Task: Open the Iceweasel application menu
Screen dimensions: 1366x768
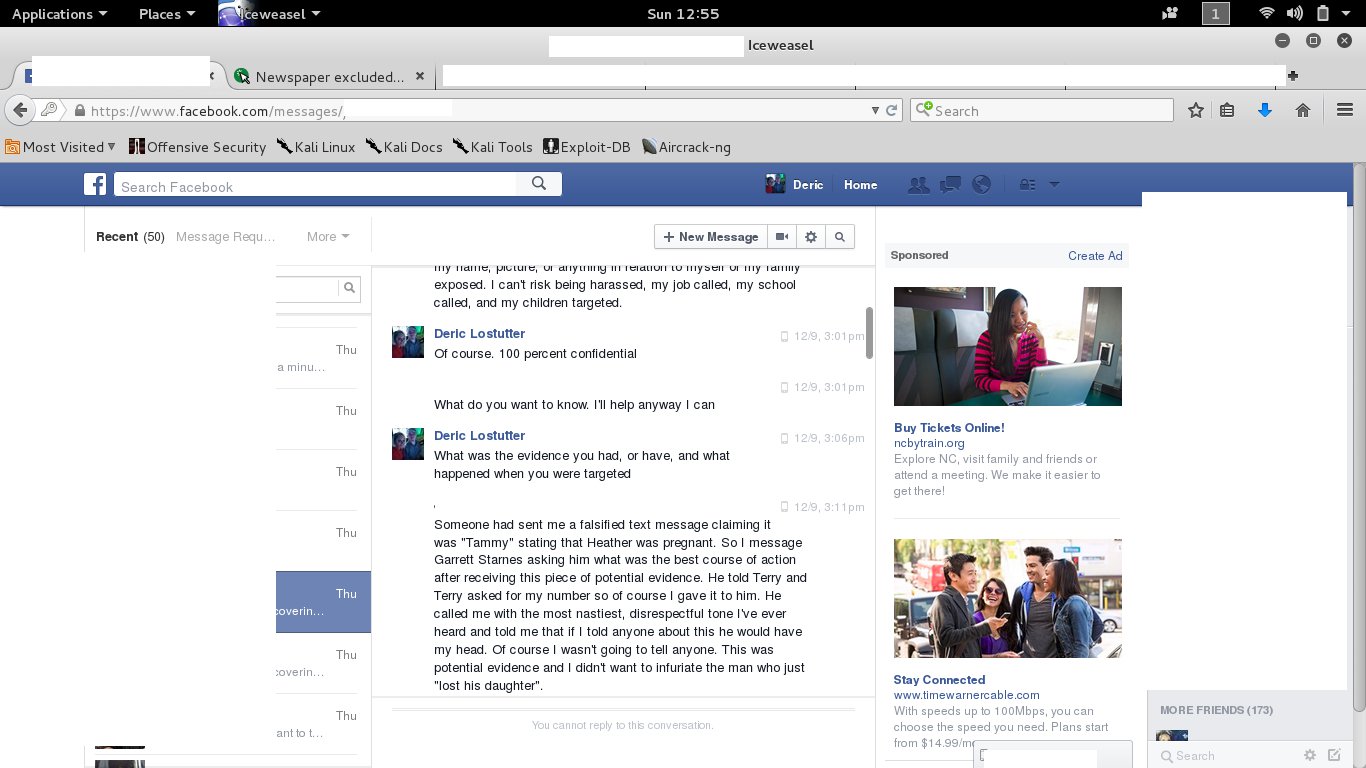Action: point(271,14)
